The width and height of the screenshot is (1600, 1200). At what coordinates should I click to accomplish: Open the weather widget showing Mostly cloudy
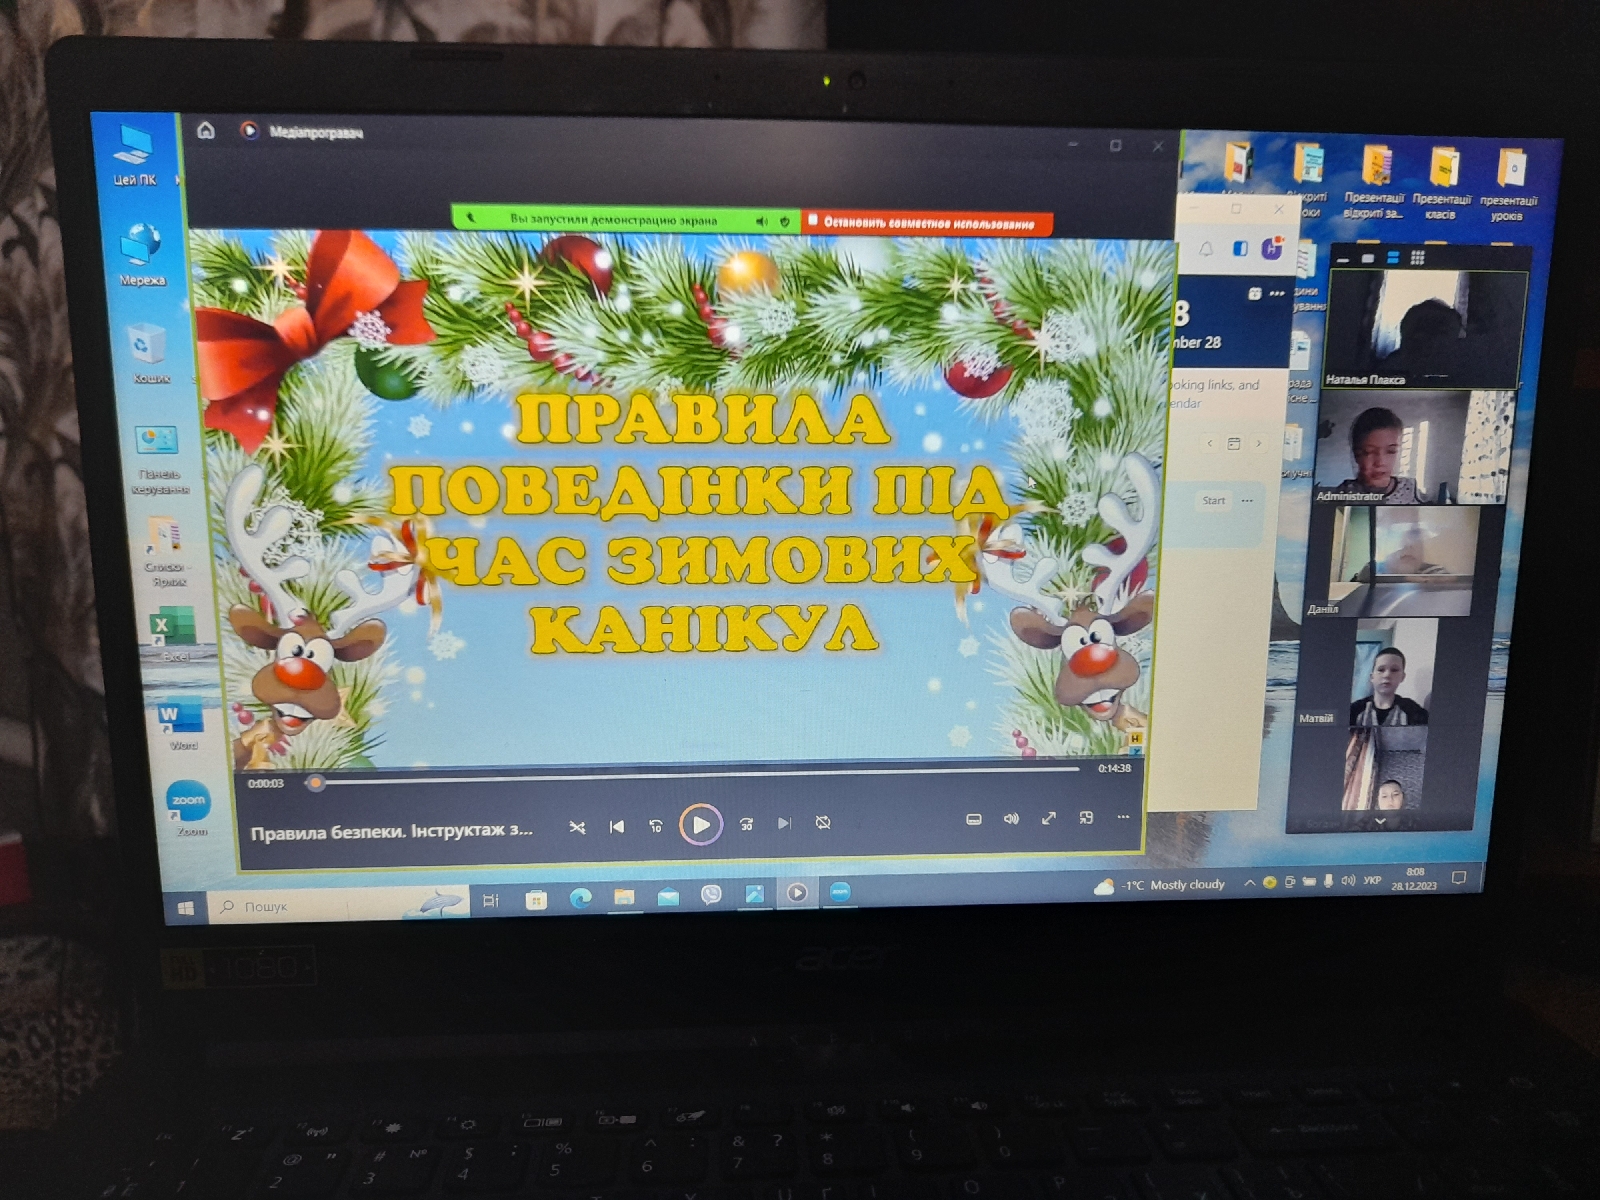[1160, 885]
